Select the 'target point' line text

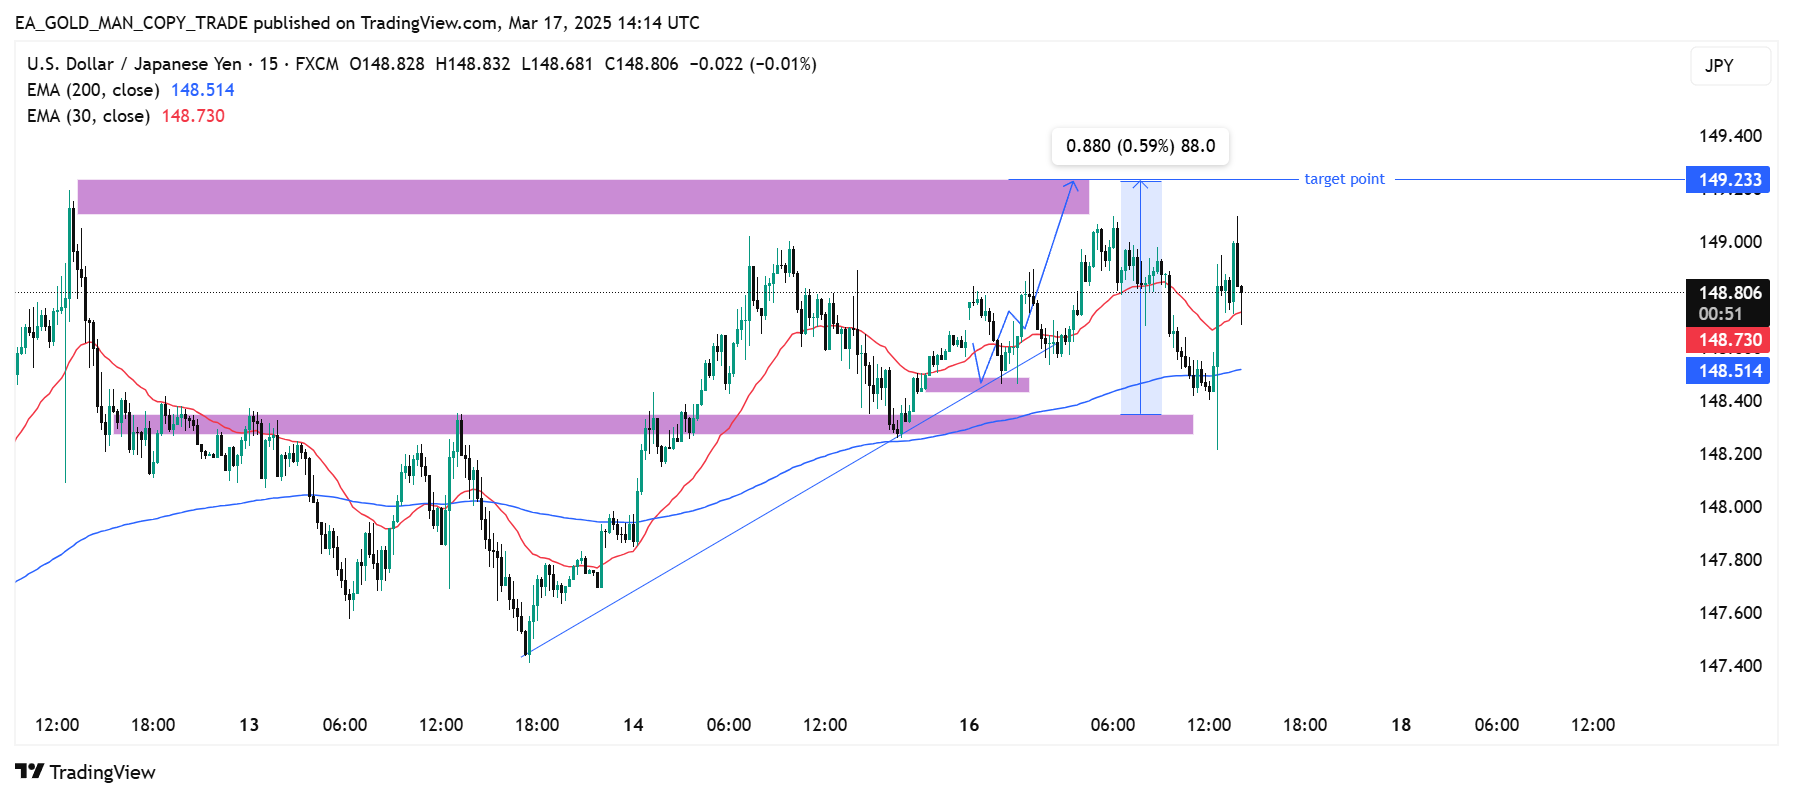point(1344,179)
